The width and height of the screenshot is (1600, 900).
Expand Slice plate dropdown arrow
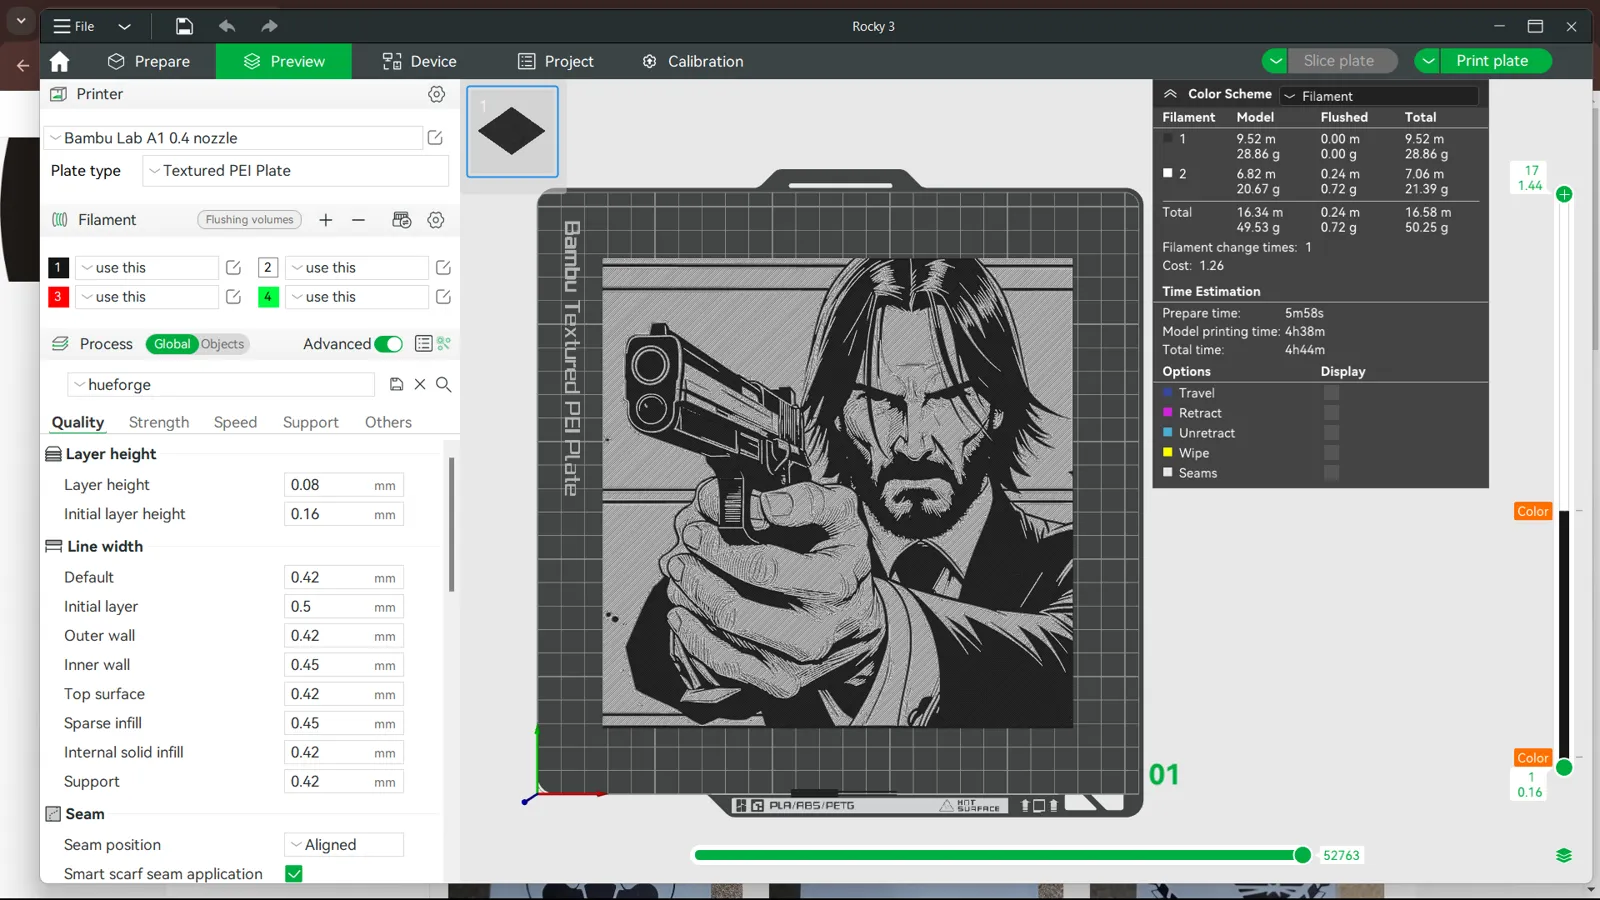pyautogui.click(x=1275, y=61)
